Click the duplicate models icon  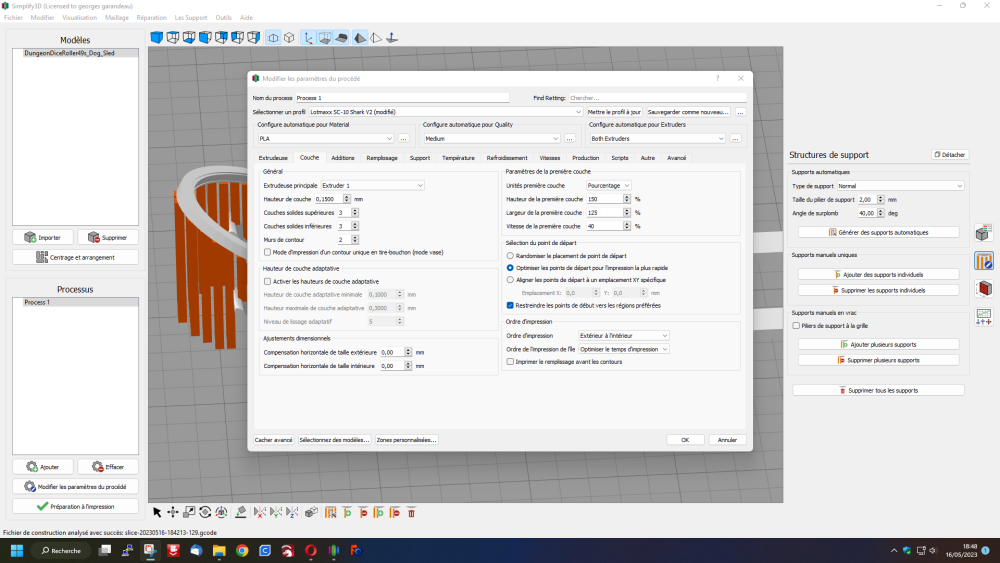[x=311, y=512]
